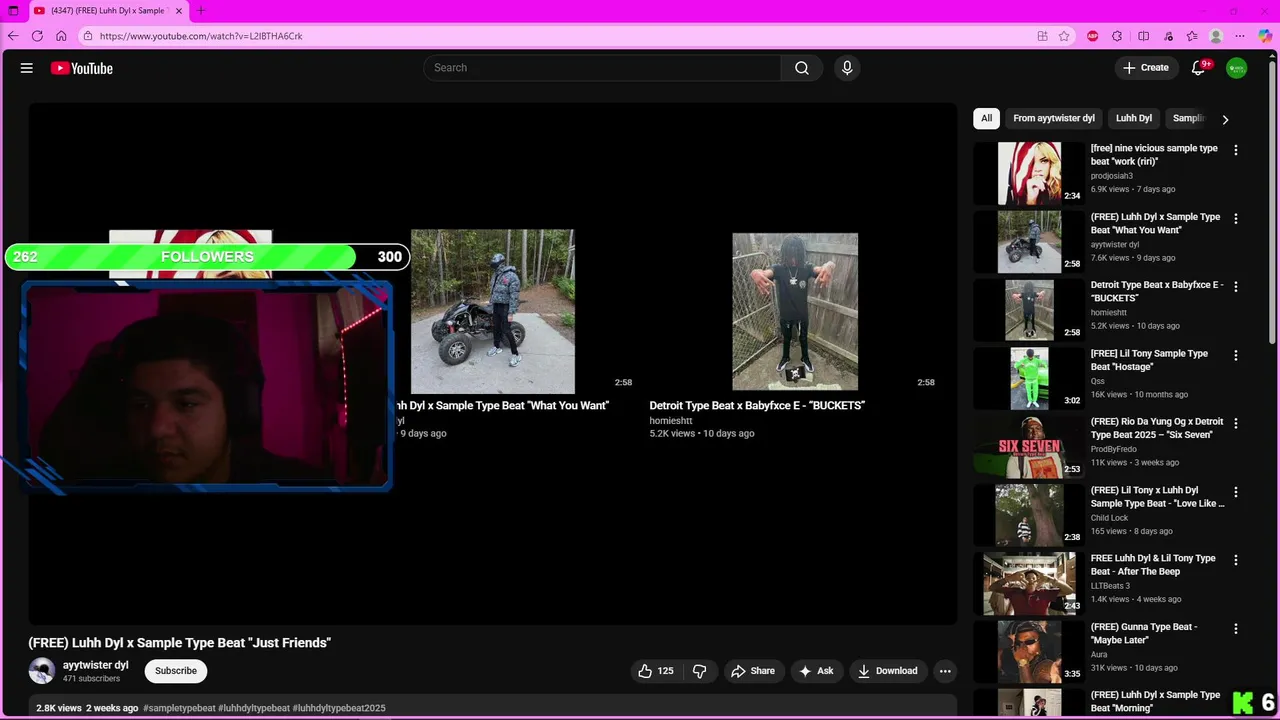The width and height of the screenshot is (1280, 720).
Task: Open options for "Six Seven" video
Action: click(1236, 423)
